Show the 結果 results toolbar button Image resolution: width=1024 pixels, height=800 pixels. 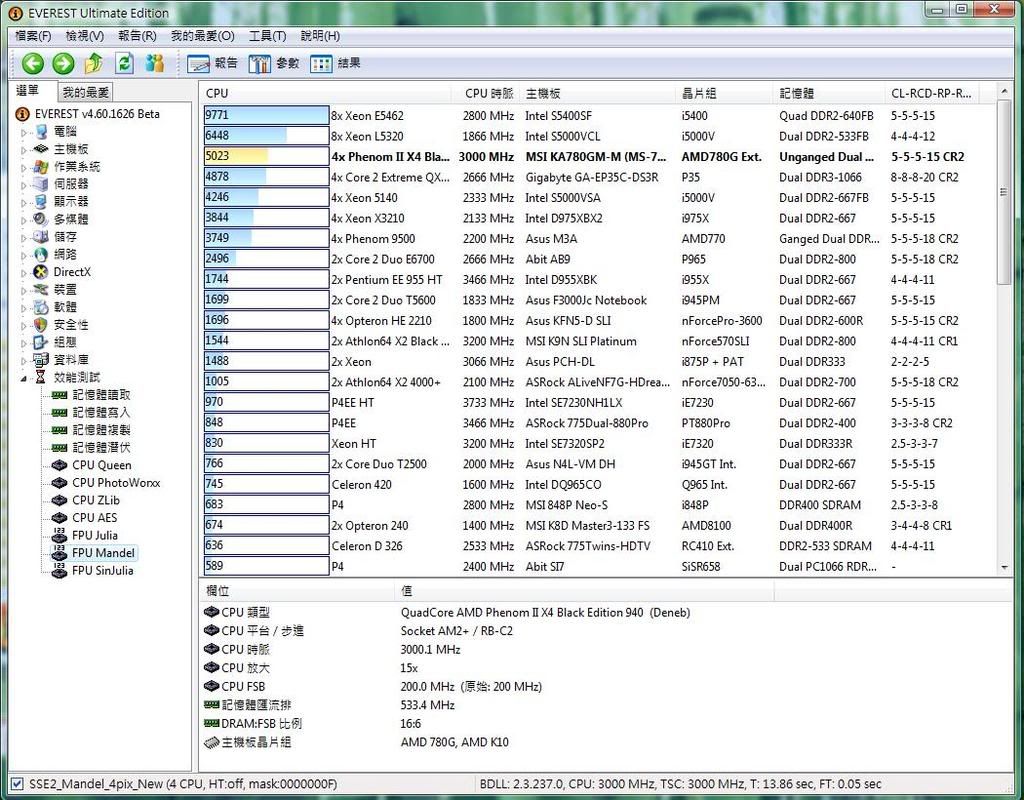tap(335, 63)
